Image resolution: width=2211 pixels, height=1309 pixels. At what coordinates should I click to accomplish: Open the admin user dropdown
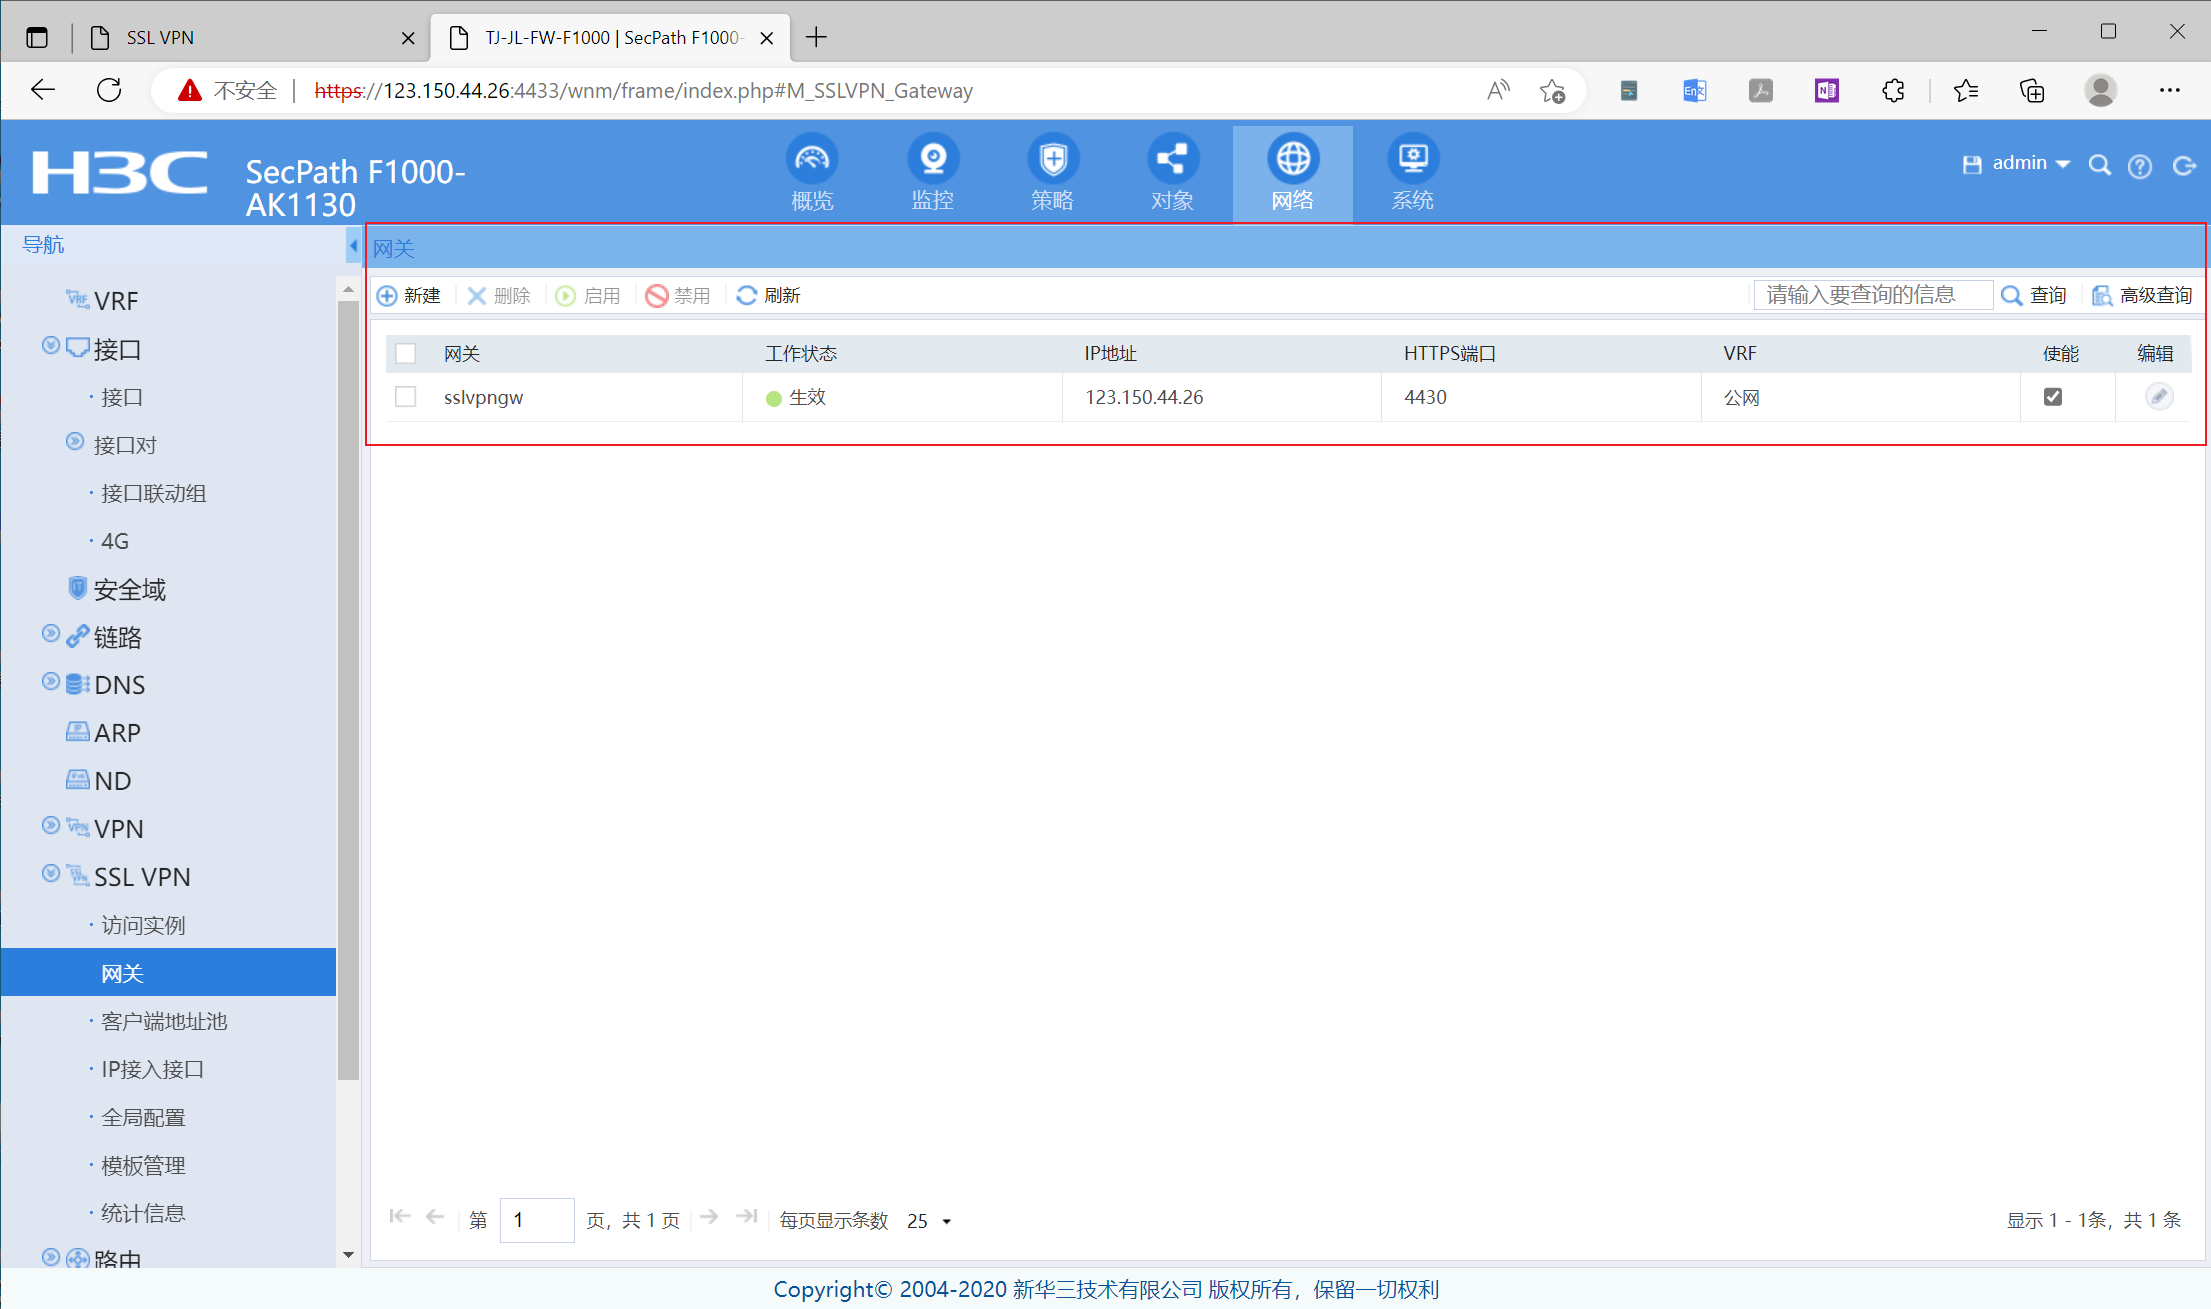pos(2030,163)
